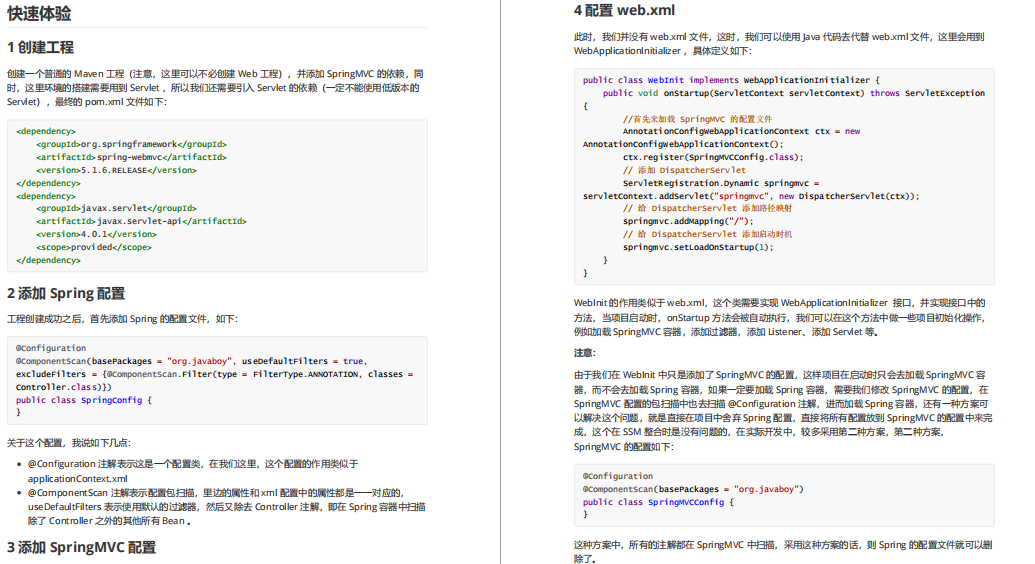
Task: Click the provided scope line
Action: coord(94,247)
